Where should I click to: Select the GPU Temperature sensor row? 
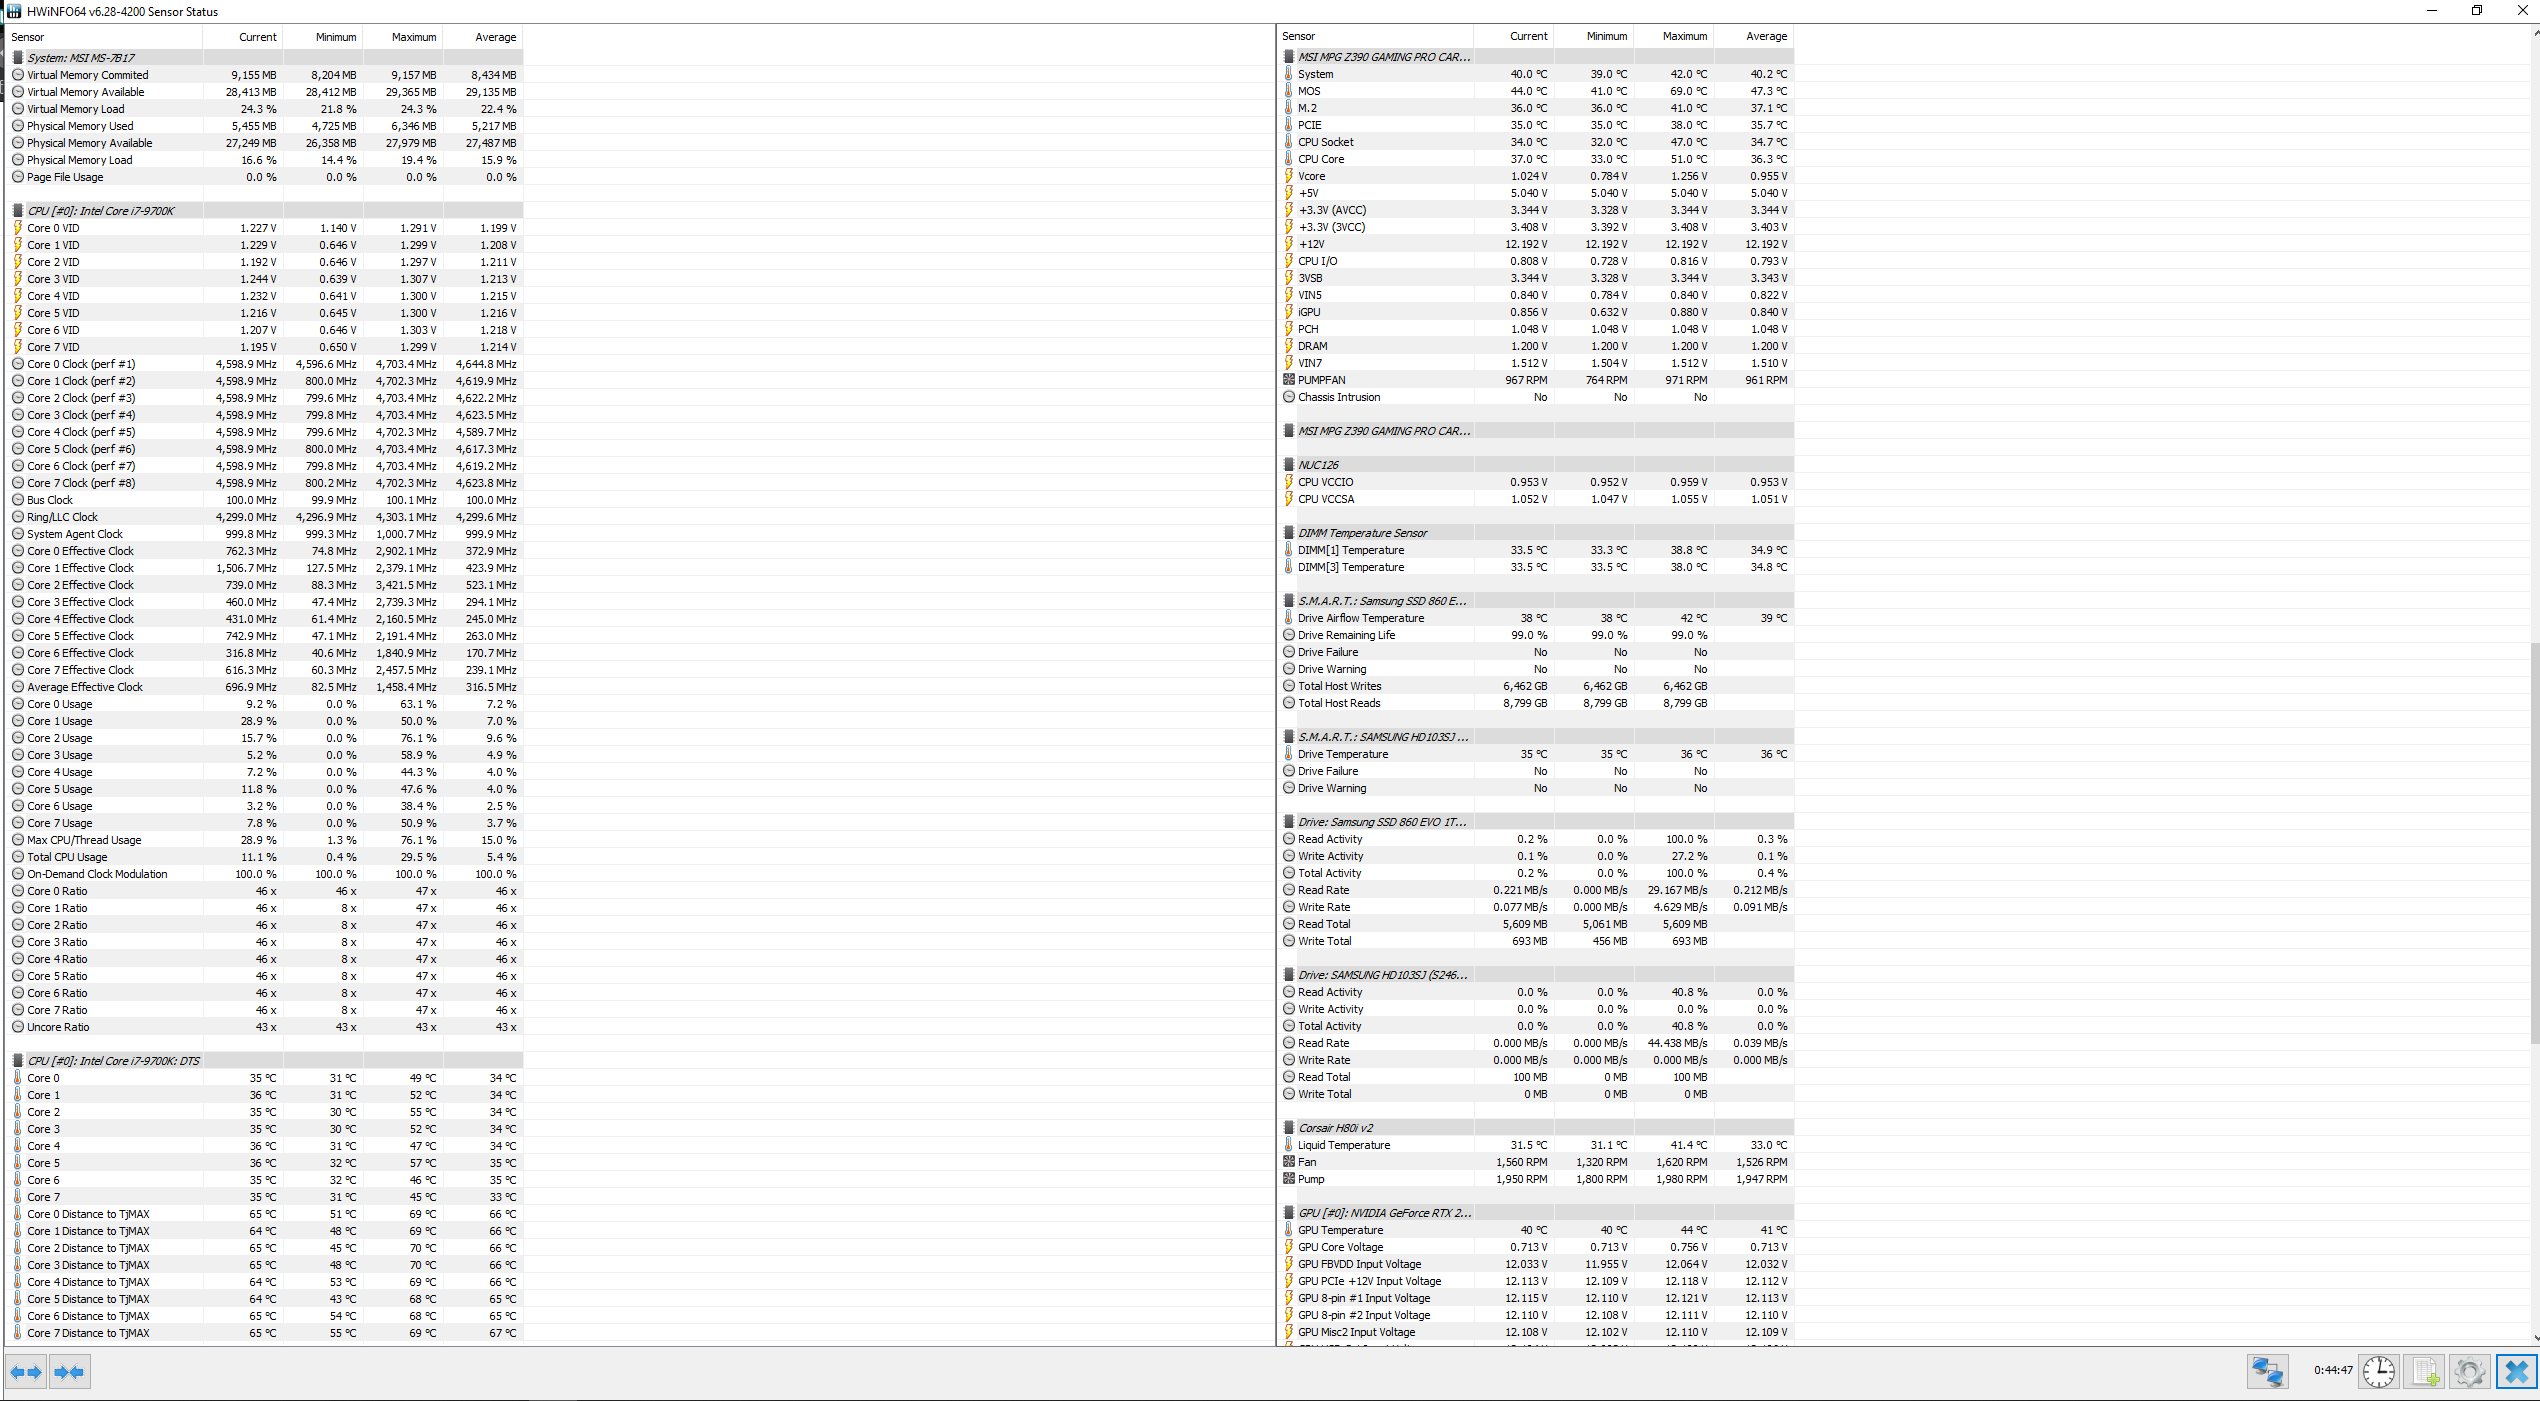tap(1340, 1230)
